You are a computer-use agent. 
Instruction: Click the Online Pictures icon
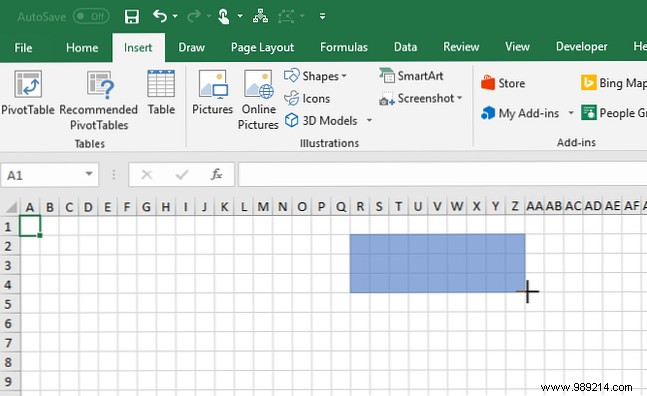click(x=258, y=99)
